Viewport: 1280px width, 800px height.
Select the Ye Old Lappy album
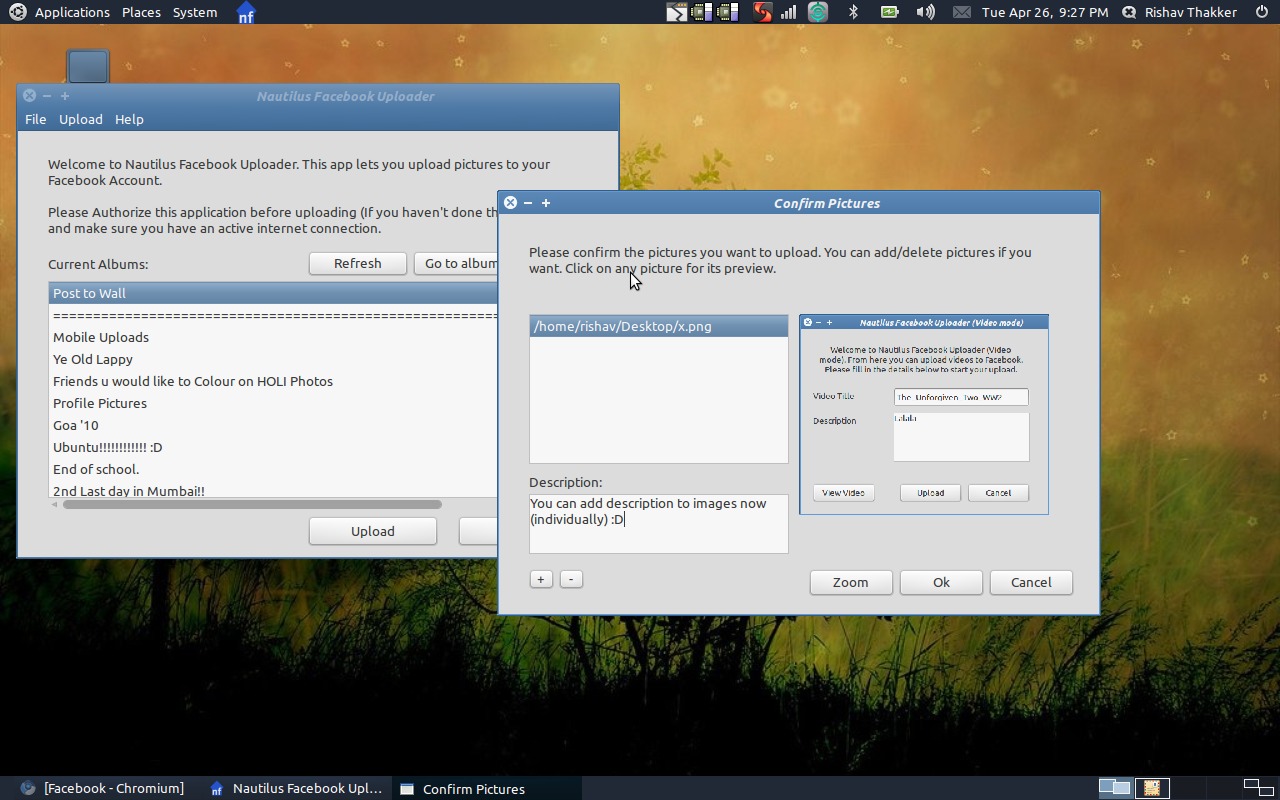pyautogui.click(x=273, y=359)
